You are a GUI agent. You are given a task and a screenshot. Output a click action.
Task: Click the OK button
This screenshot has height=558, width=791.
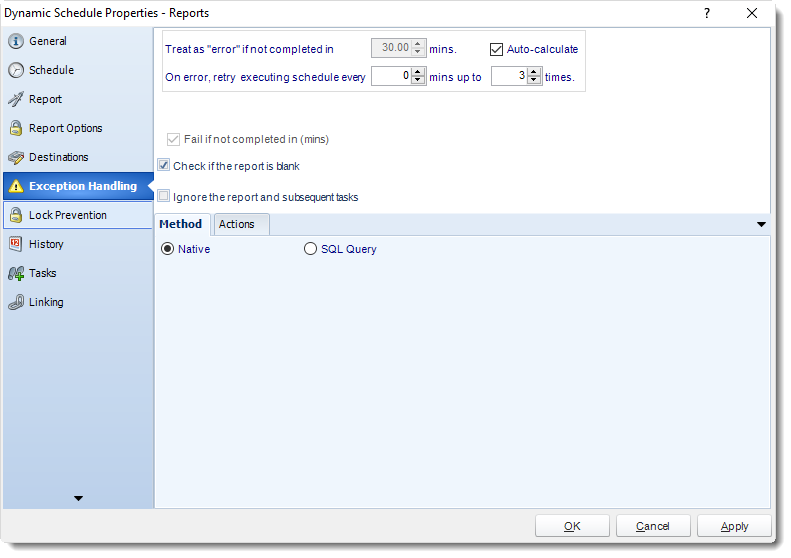(573, 526)
